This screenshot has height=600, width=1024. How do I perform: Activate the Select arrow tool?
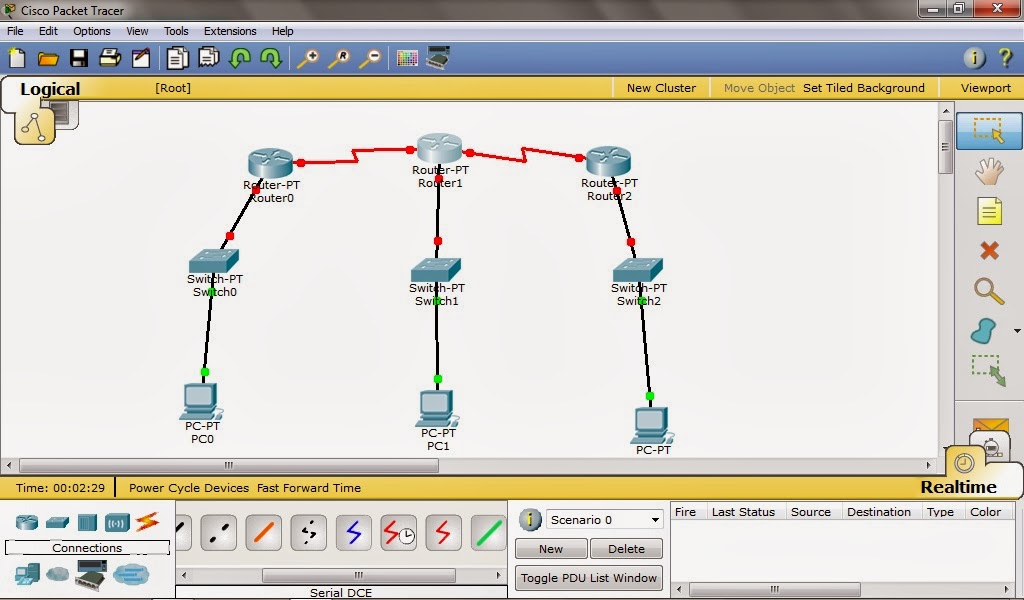point(988,131)
